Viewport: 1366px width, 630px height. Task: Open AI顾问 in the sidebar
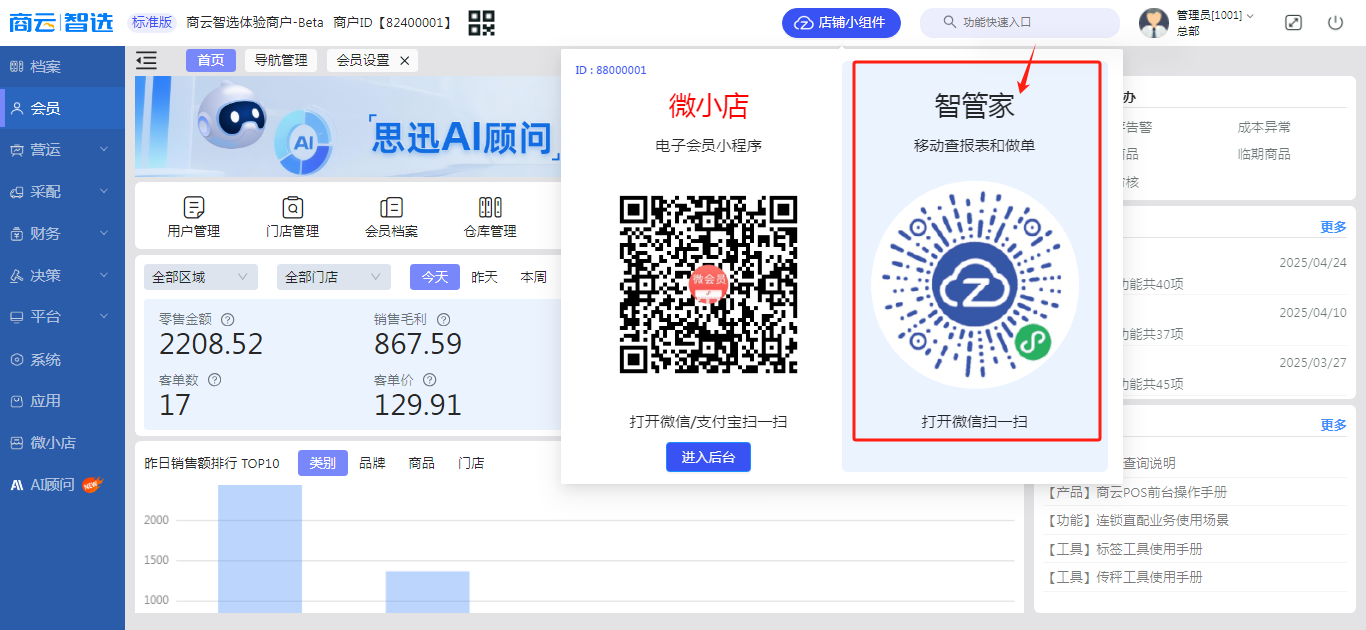point(62,485)
